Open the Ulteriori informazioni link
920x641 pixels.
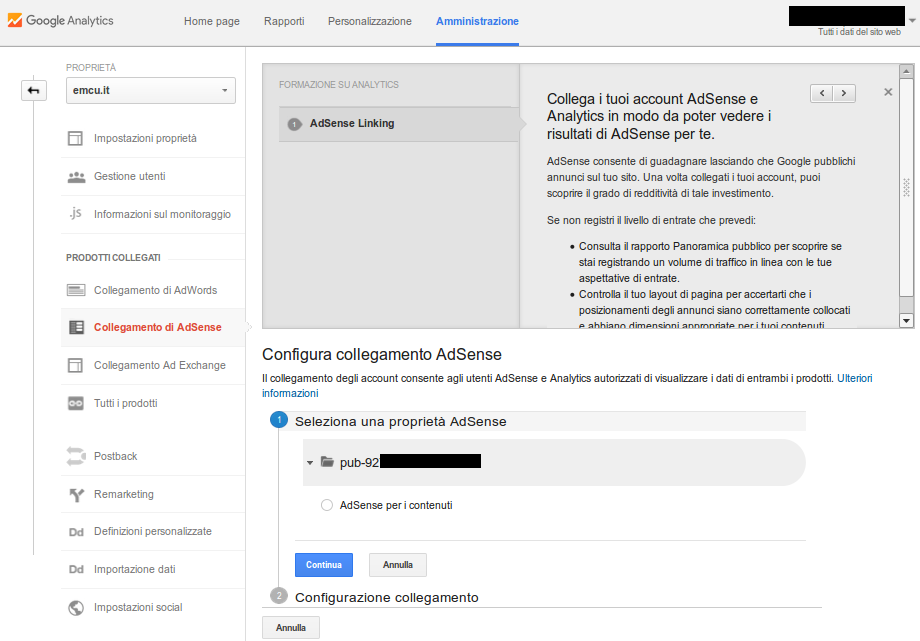[x=855, y=379]
